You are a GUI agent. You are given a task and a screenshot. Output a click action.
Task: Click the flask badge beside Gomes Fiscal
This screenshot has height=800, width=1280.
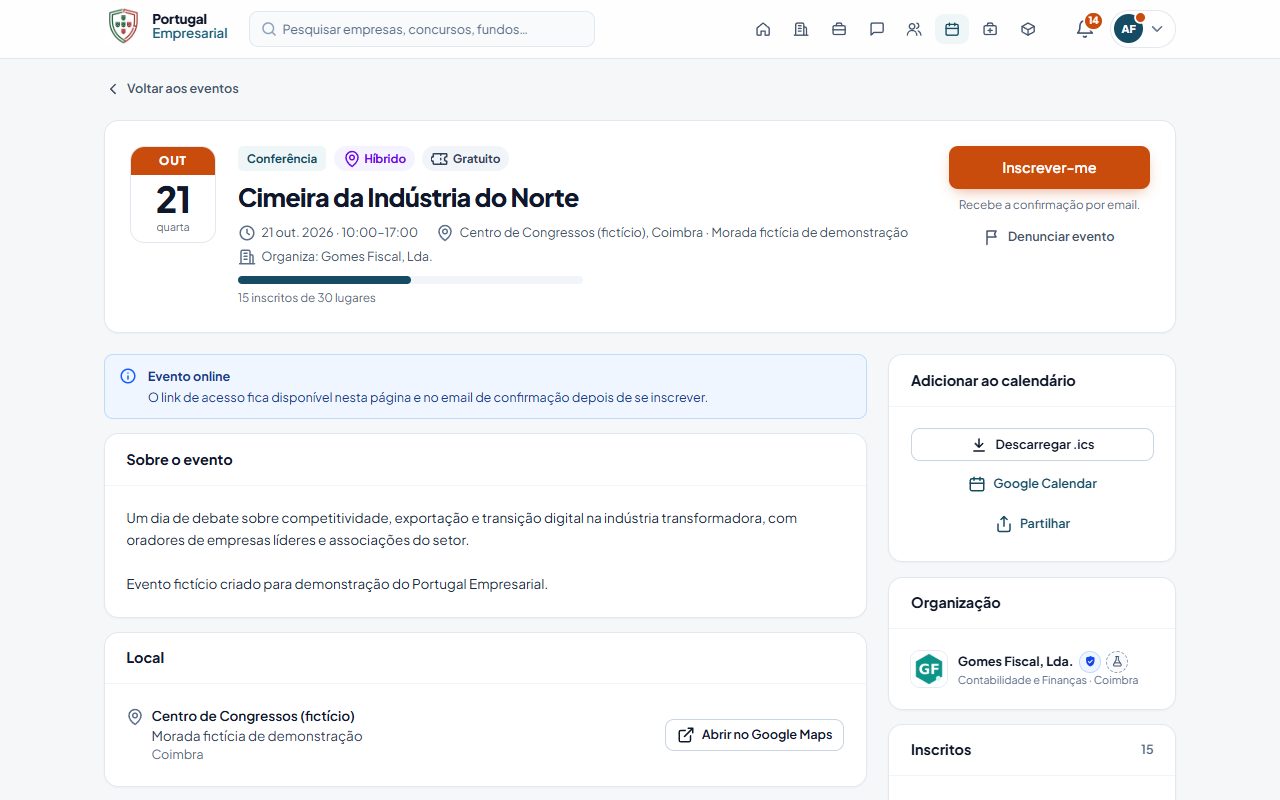point(1117,662)
